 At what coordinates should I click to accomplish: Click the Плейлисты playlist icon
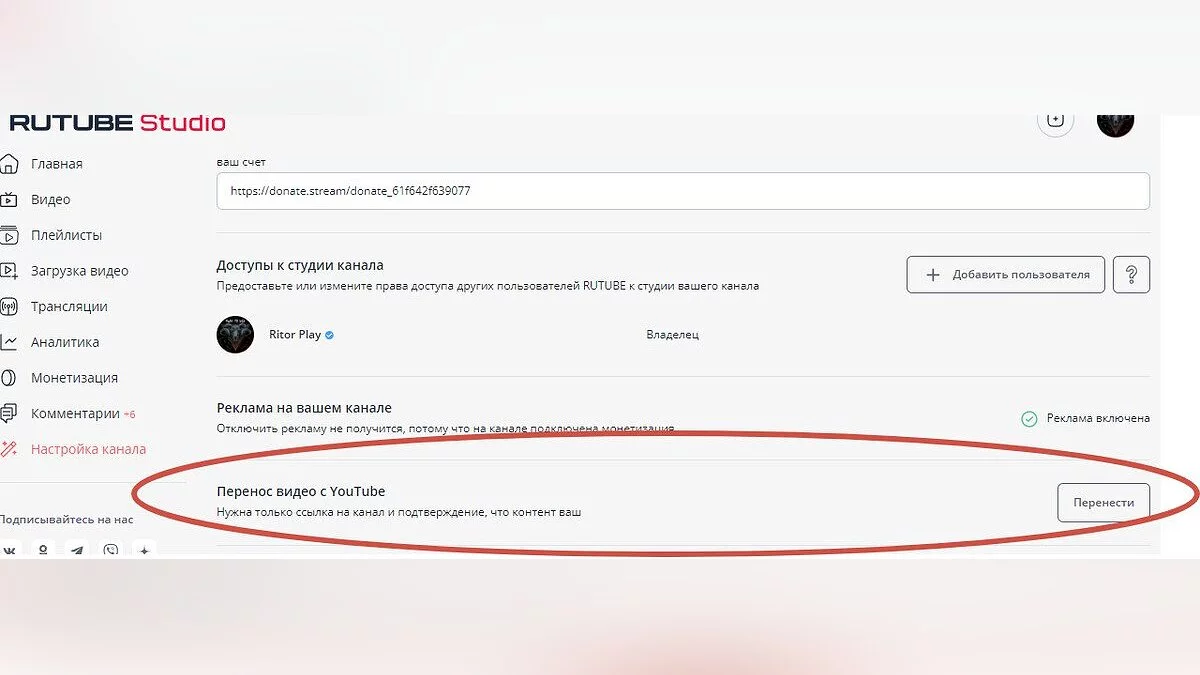9,236
